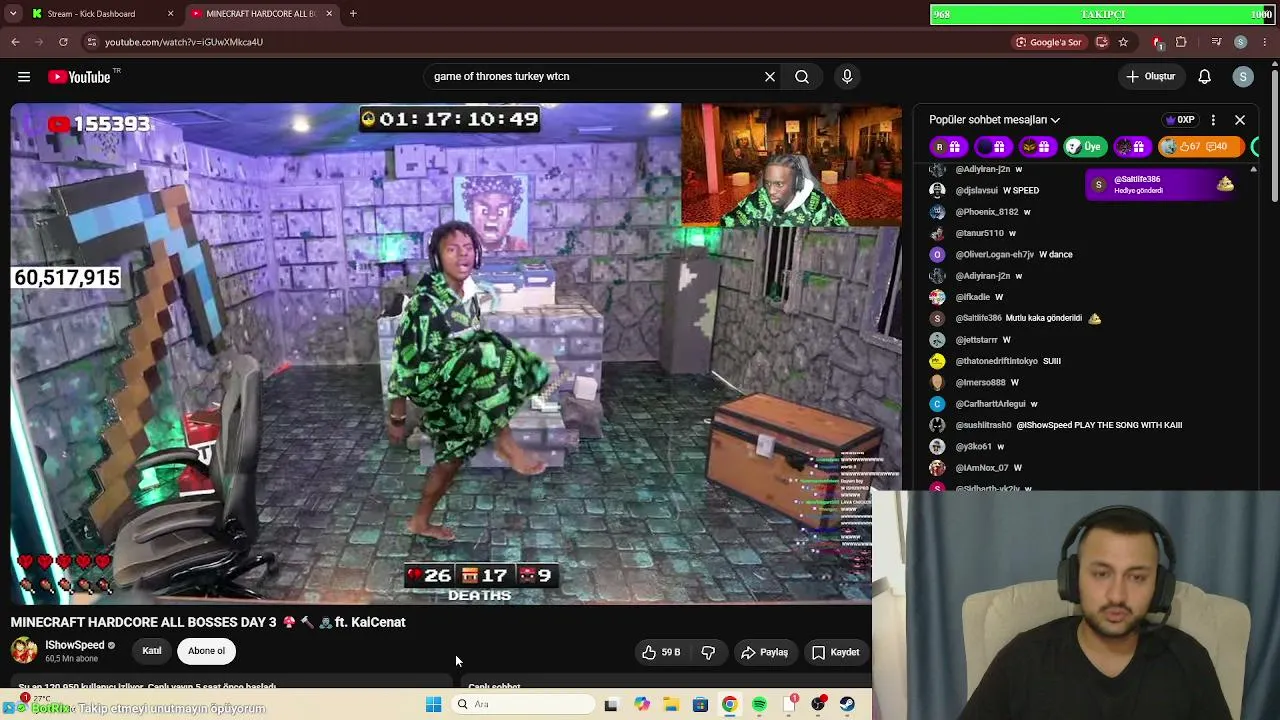The width and height of the screenshot is (1280, 720).
Task: Open the YouTube hamburger guide menu
Action: (24, 77)
